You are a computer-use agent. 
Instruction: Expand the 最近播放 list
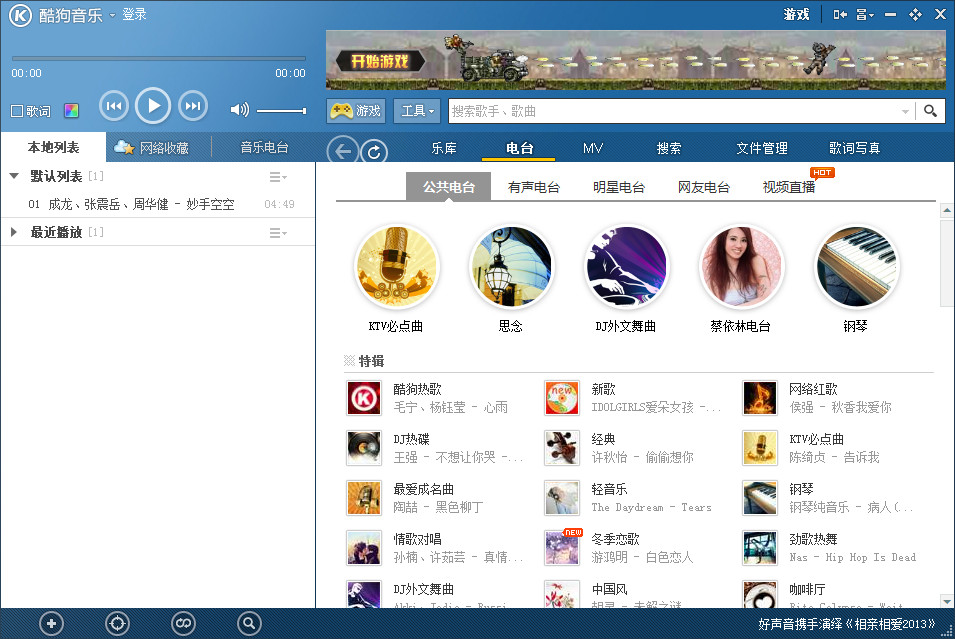[13, 232]
